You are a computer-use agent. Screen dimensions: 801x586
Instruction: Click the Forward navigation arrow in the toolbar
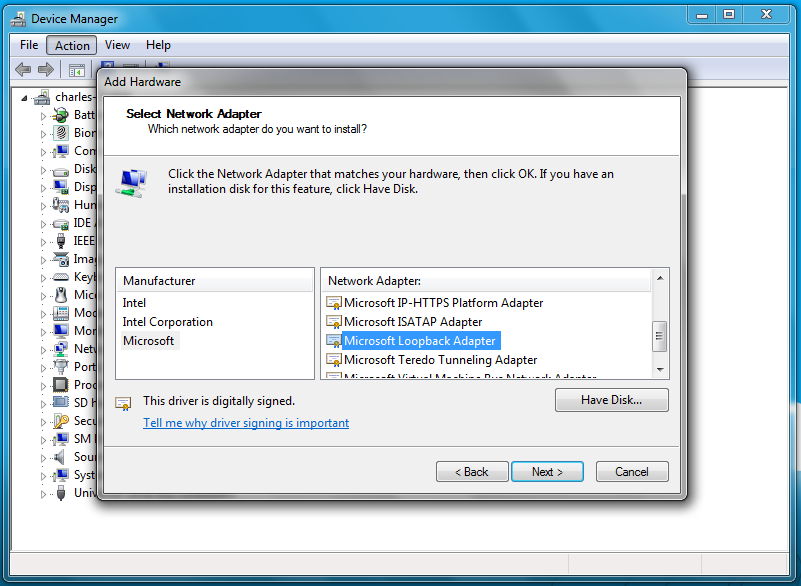click(46, 69)
